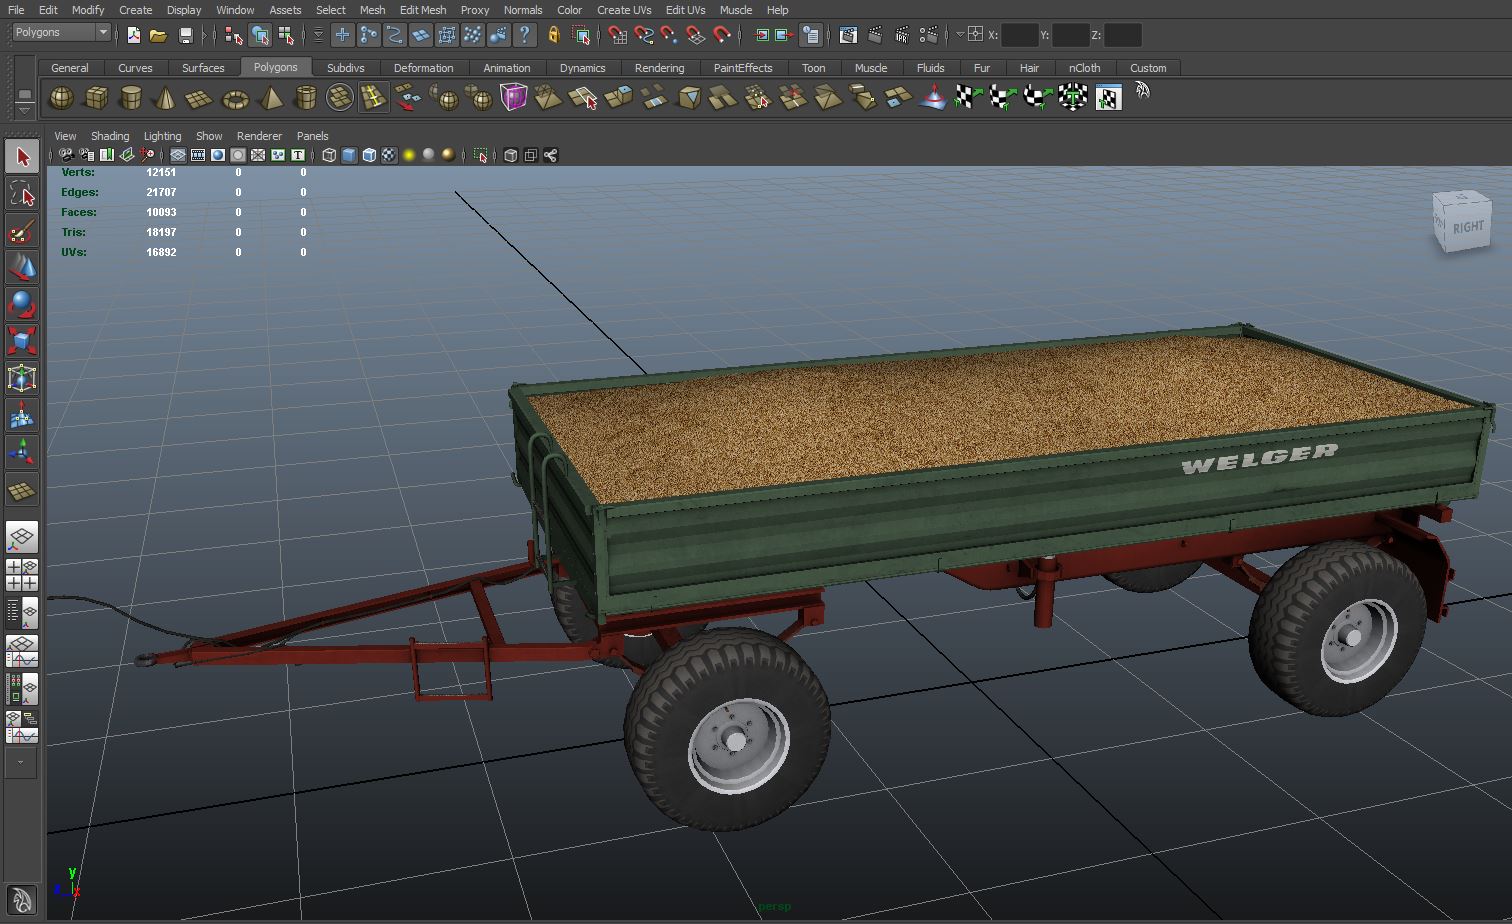Click the Soft Modification tool
Viewport: 1512px width, 924px height.
(22, 414)
